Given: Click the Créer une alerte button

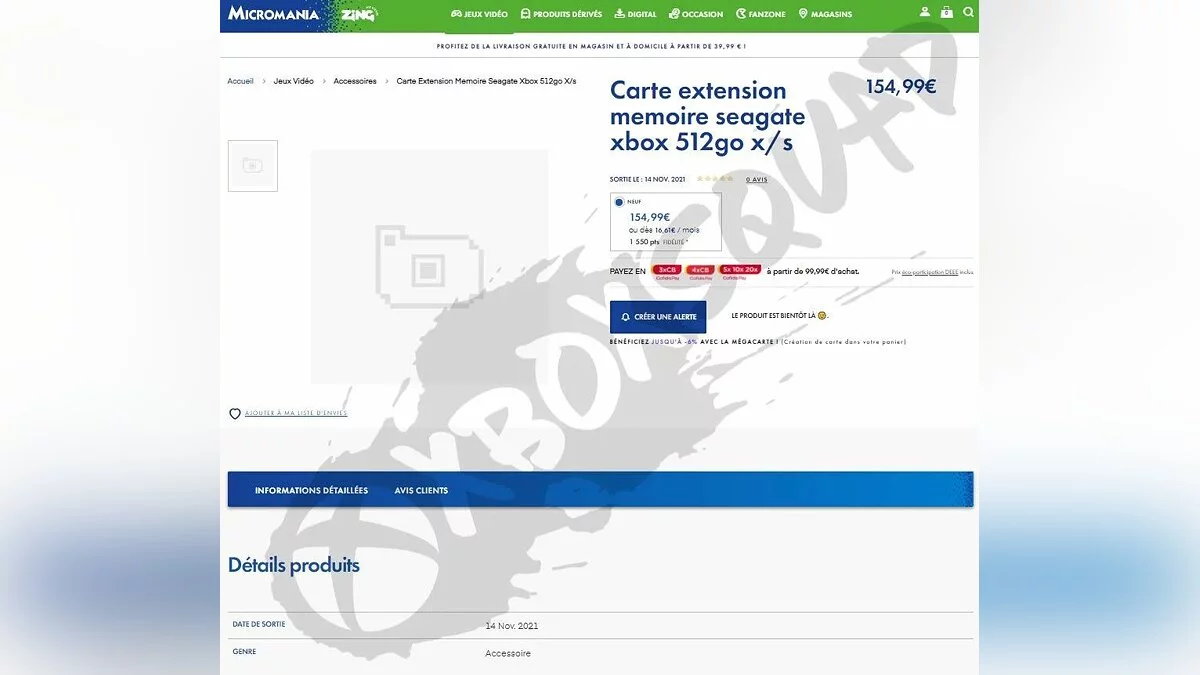Looking at the screenshot, I should point(658,317).
